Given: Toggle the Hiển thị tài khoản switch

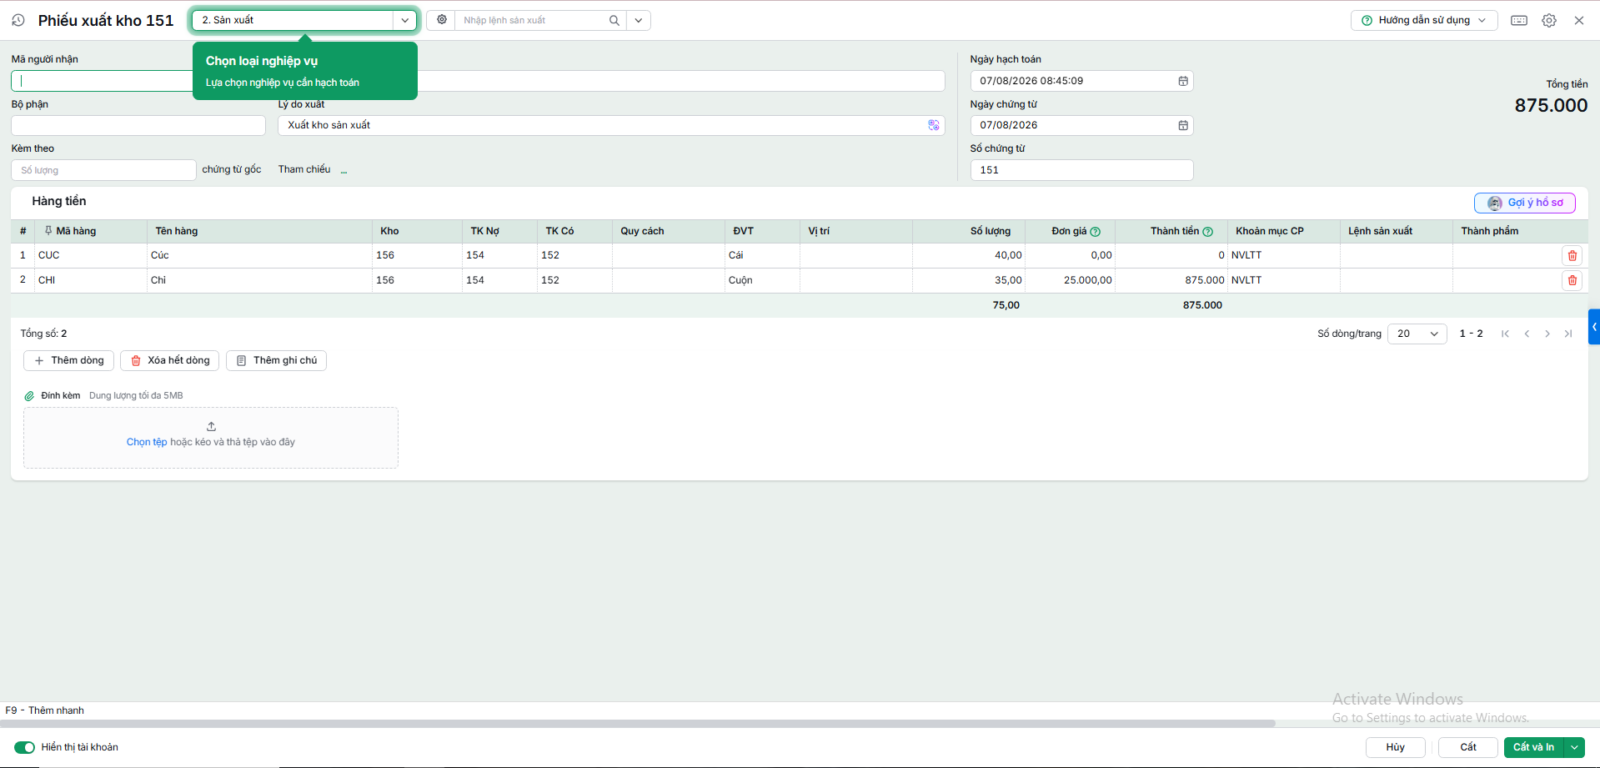Looking at the screenshot, I should tap(24, 747).
